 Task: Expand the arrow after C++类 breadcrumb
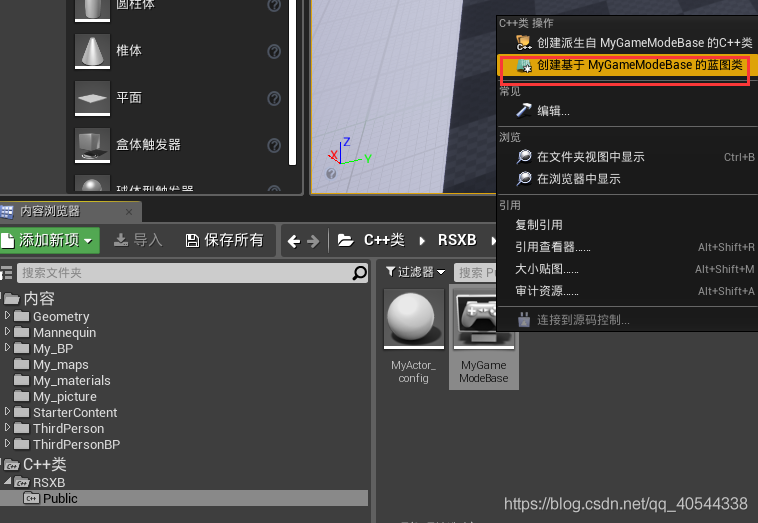[422, 241]
